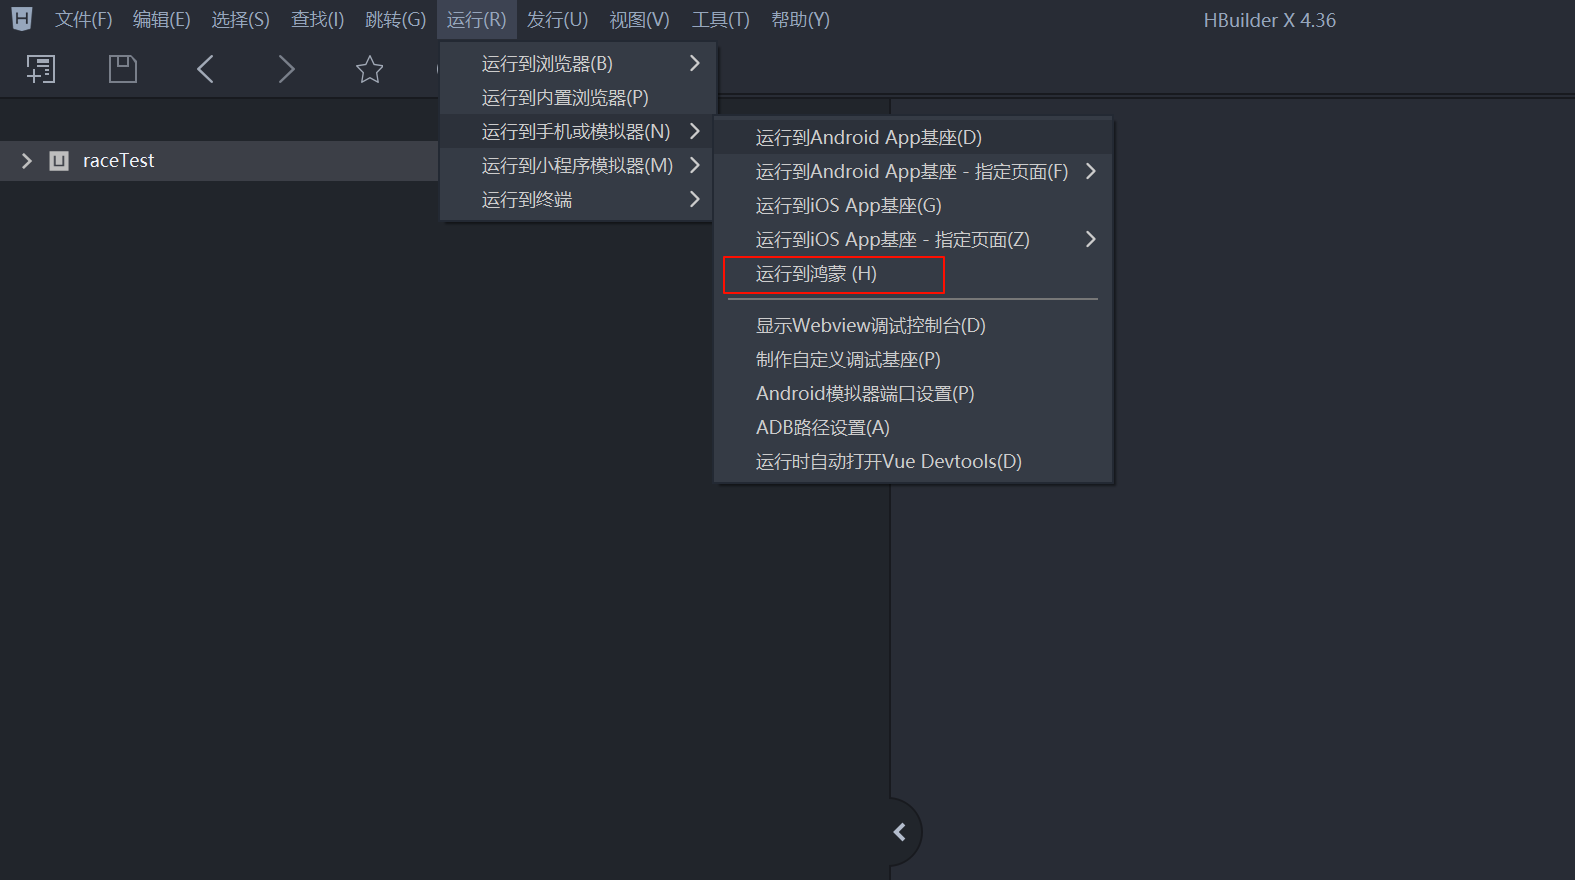This screenshot has width=1575, height=880.
Task: Open the 发行(U) menu
Action: point(557,20)
